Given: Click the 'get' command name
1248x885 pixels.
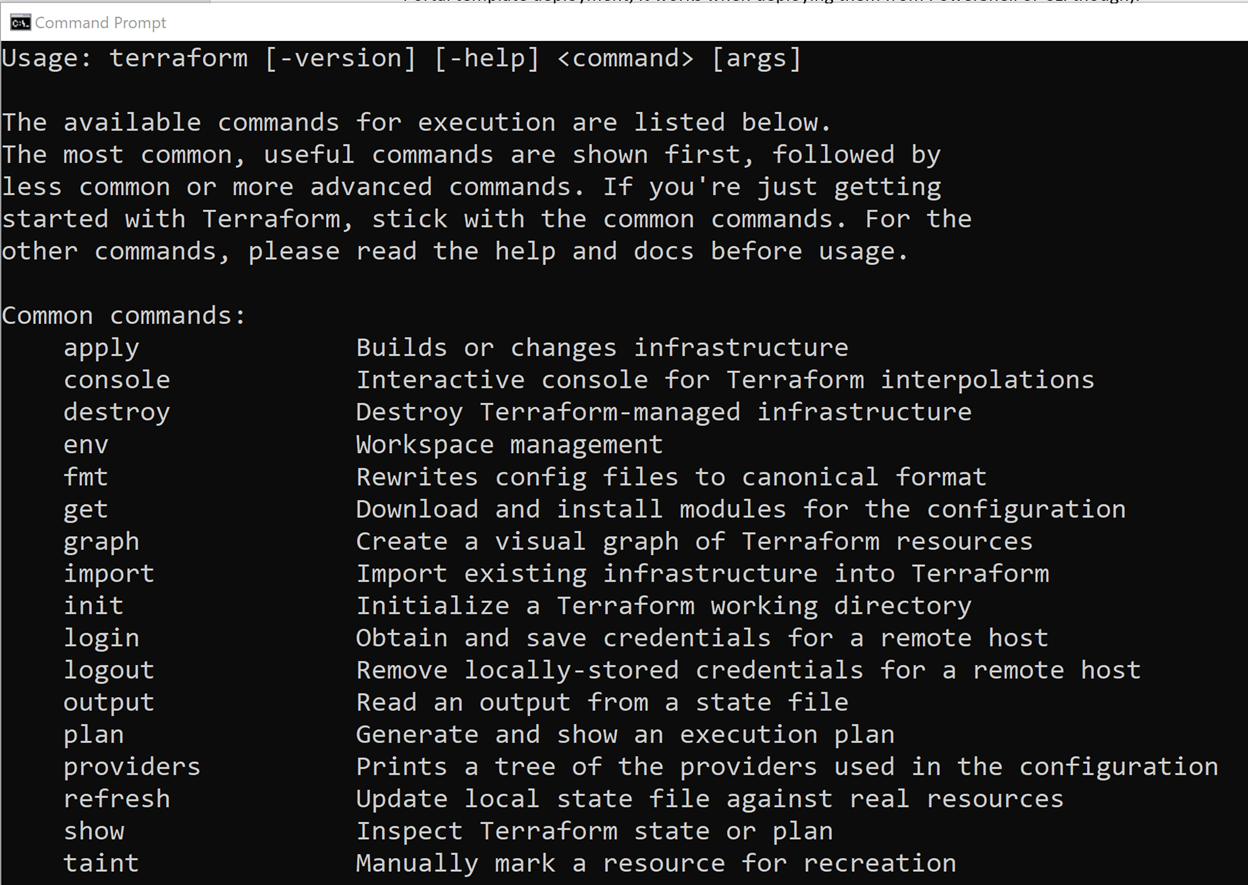Looking at the screenshot, I should (86, 510).
